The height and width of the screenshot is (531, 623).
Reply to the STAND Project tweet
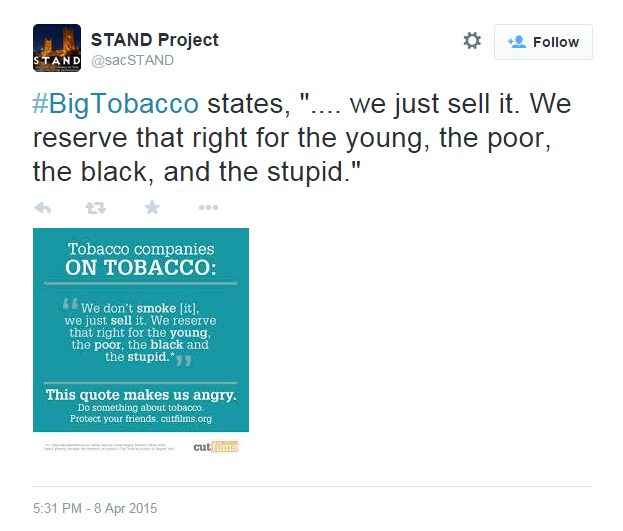point(43,207)
